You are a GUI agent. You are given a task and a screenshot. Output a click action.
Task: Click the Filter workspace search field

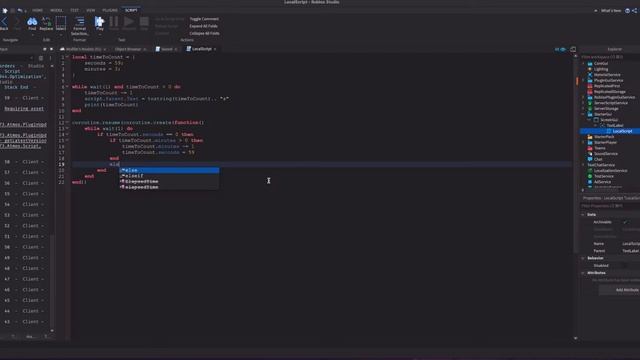click(x=610, y=57)
